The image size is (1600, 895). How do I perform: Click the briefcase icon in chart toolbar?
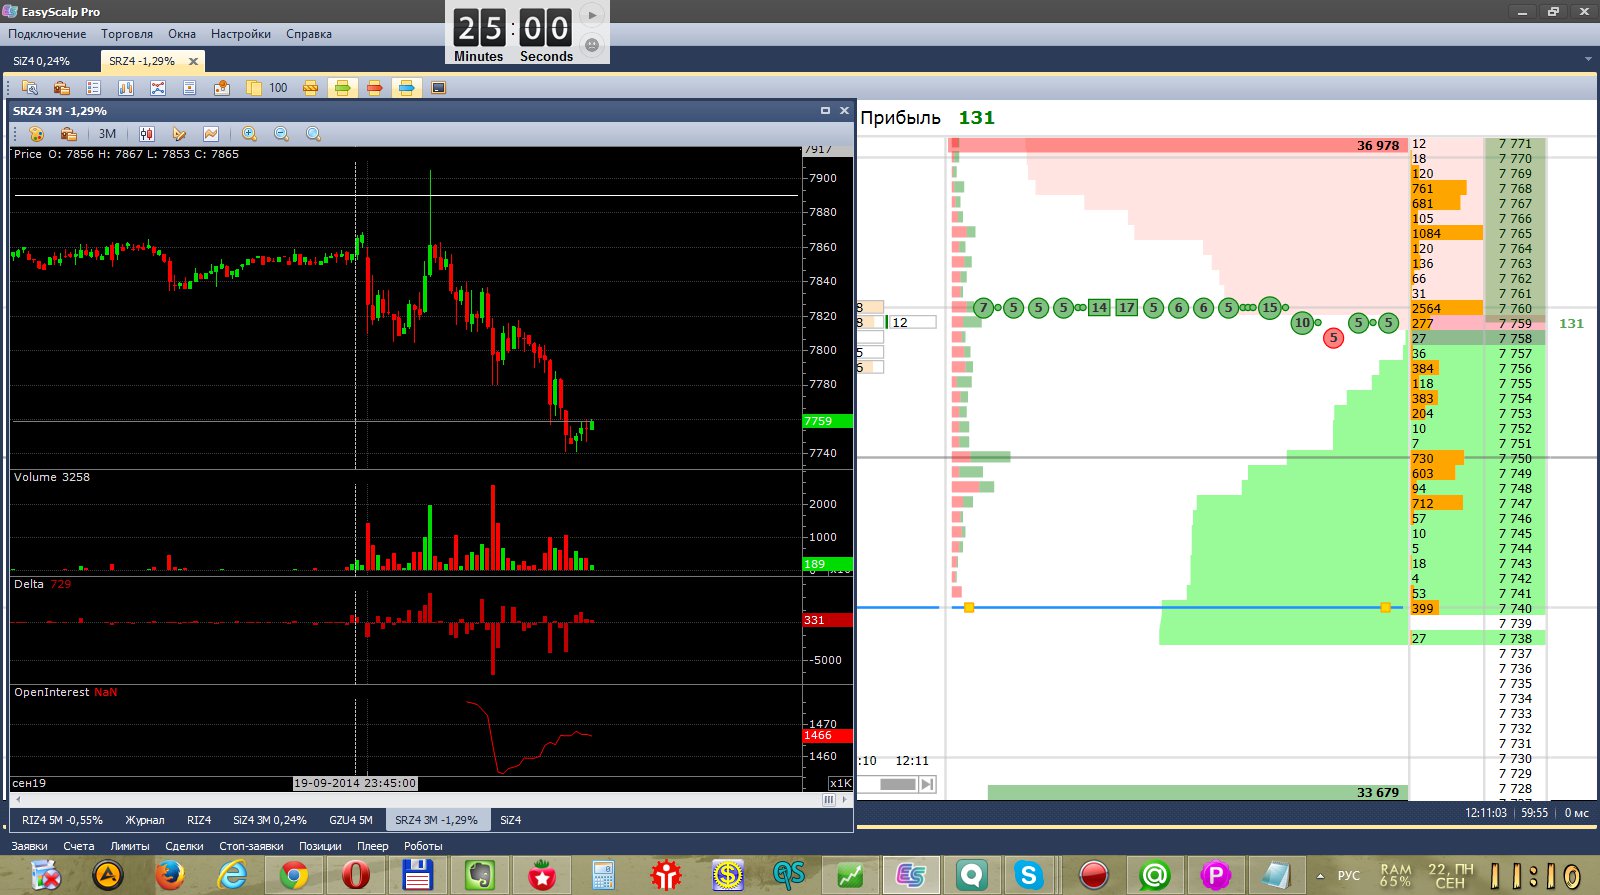69,134
